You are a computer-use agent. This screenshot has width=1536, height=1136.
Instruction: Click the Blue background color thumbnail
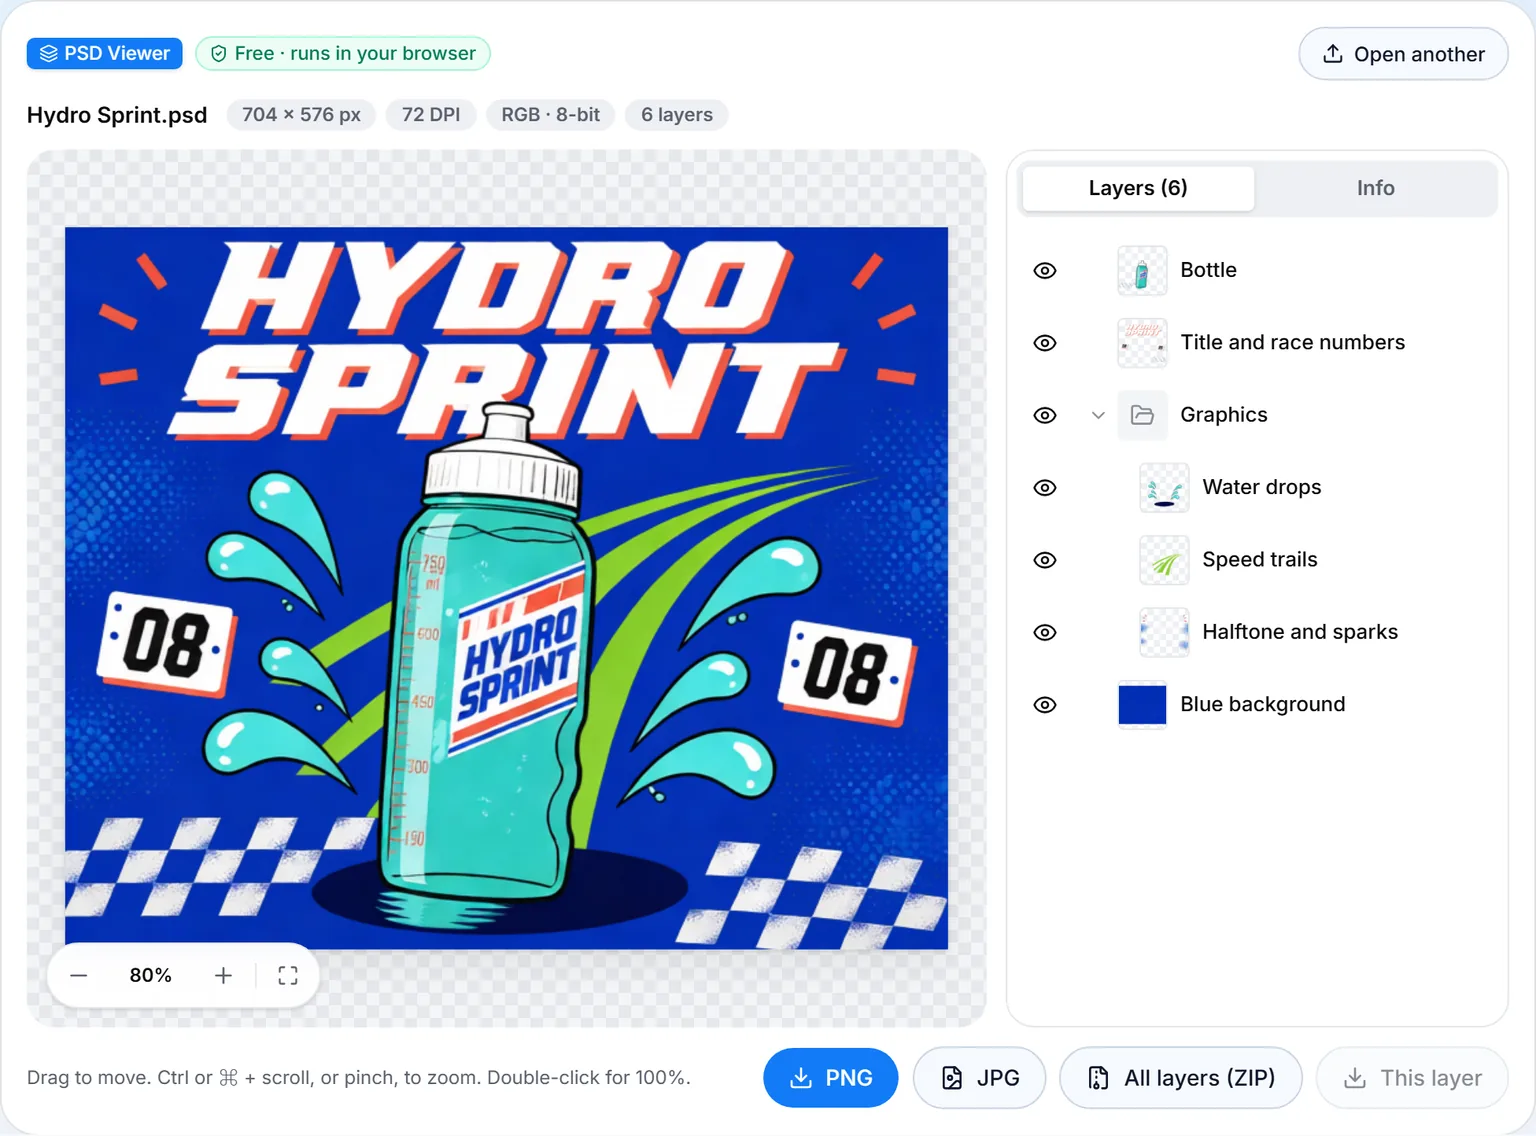[x=1142, y=705]
